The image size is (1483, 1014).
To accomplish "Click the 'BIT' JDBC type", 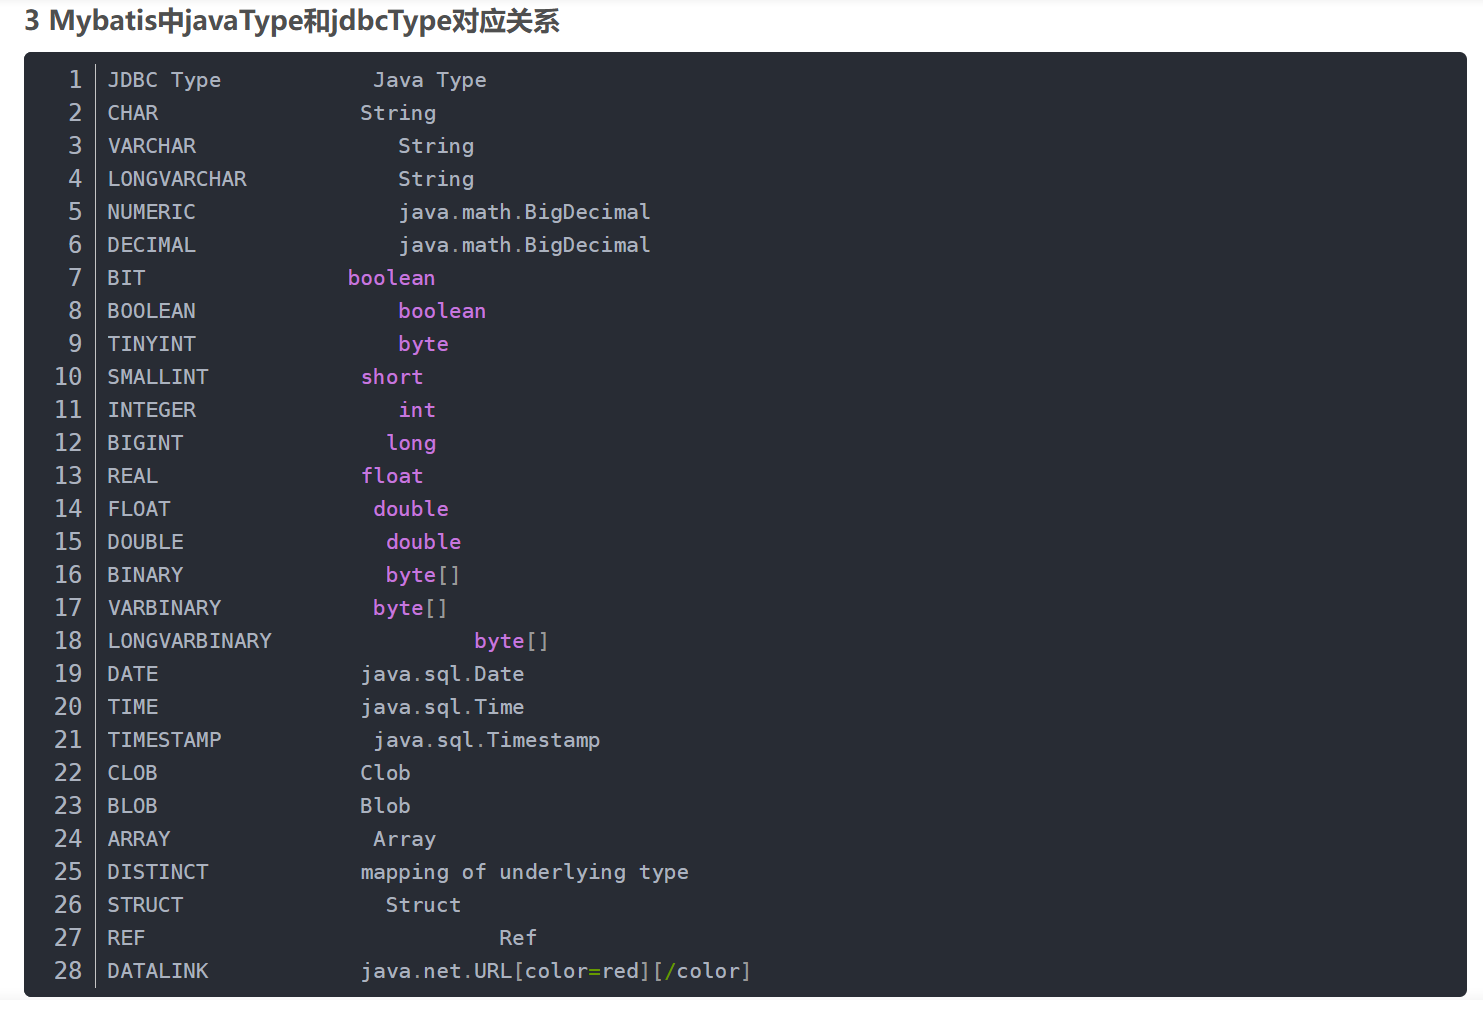I will [127, 278].
